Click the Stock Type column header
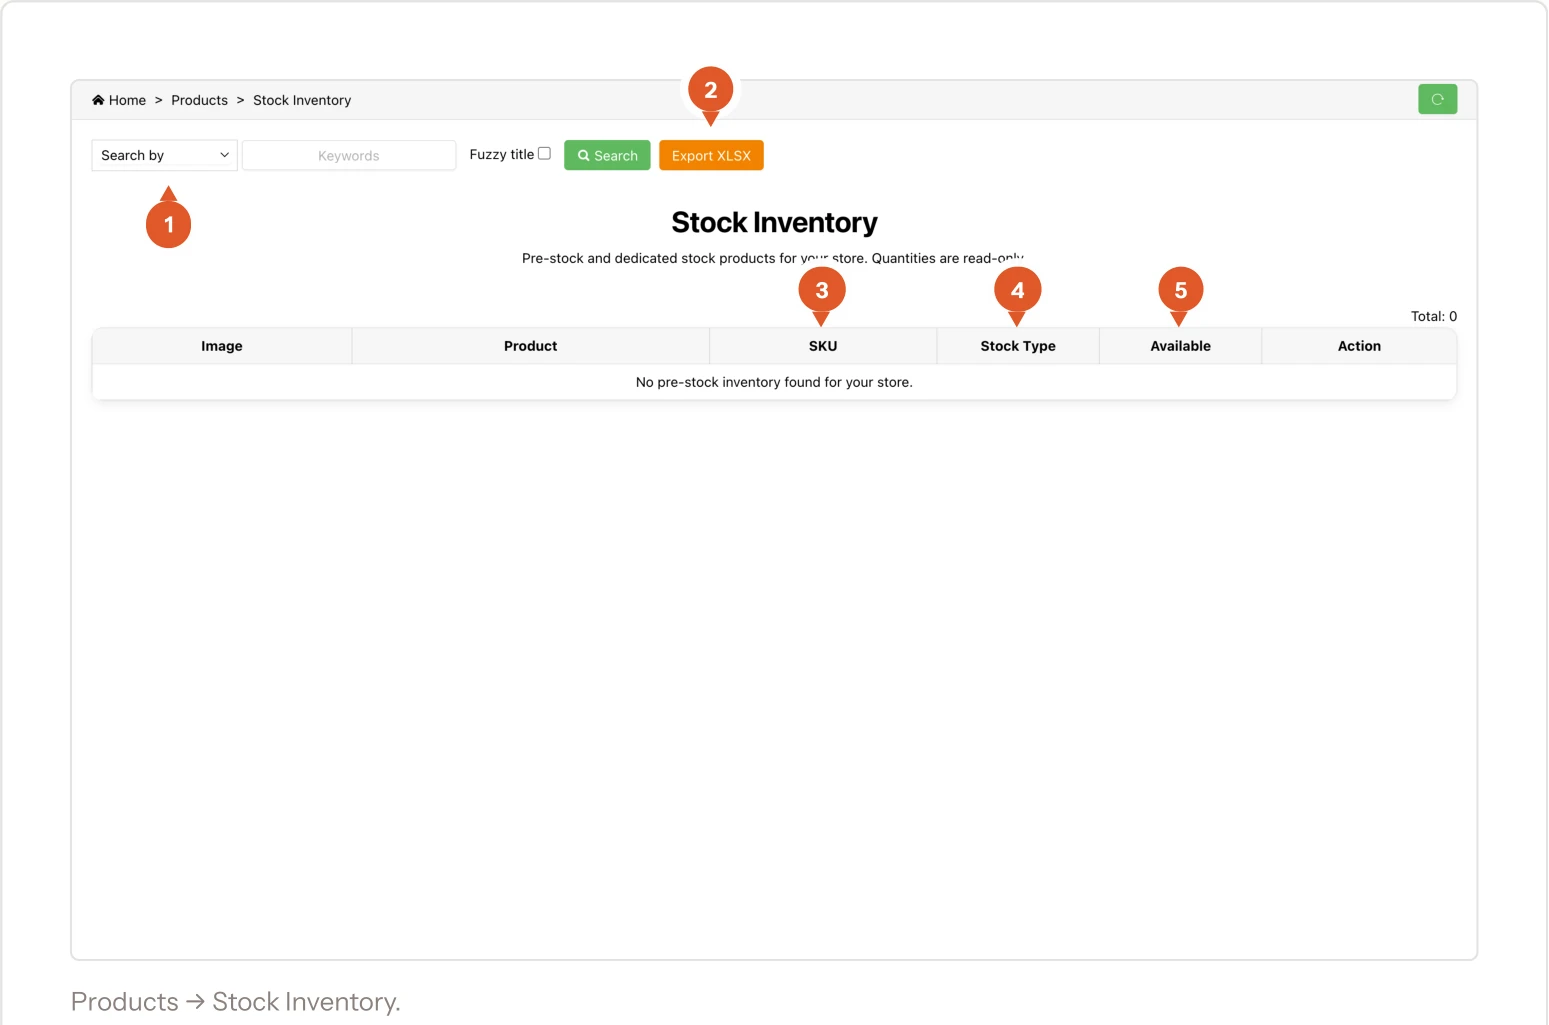The width and height of the screenshot is (1549, 1025). coord(1018,346)
